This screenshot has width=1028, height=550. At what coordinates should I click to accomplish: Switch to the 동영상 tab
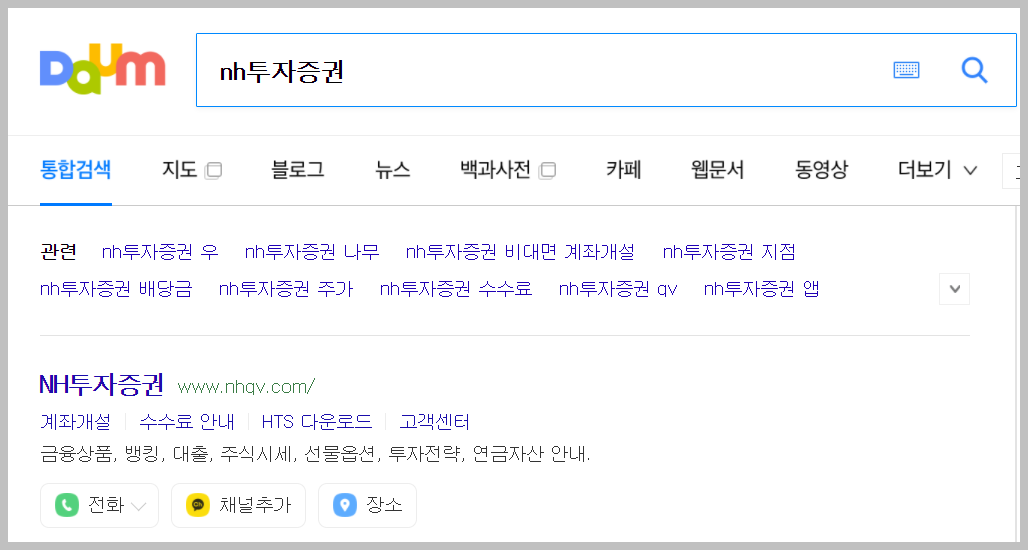[821, 170]
